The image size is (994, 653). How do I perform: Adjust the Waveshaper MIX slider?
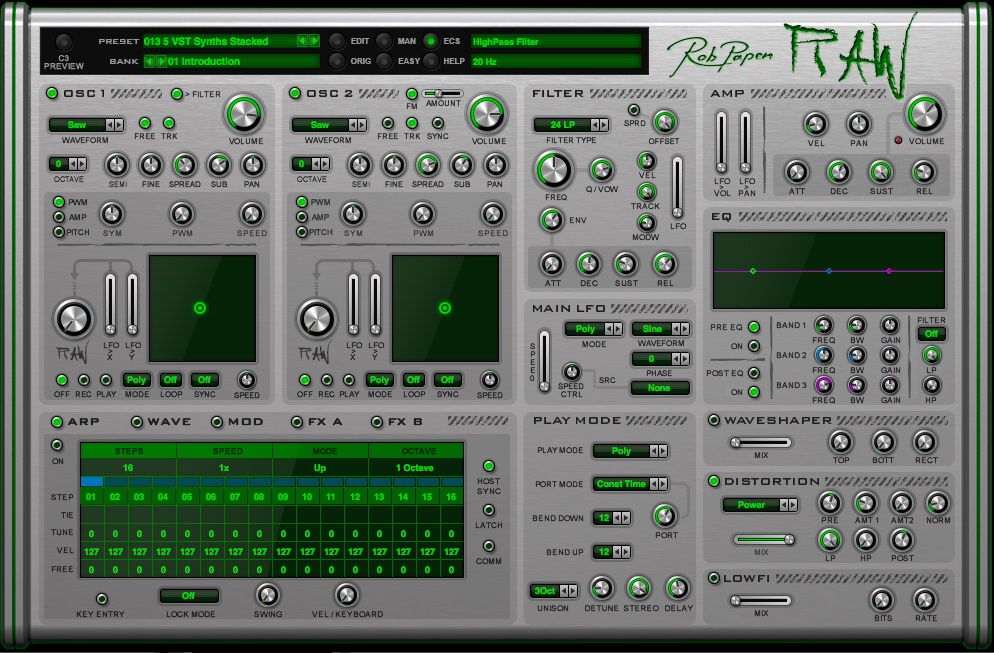click(760, 443)
